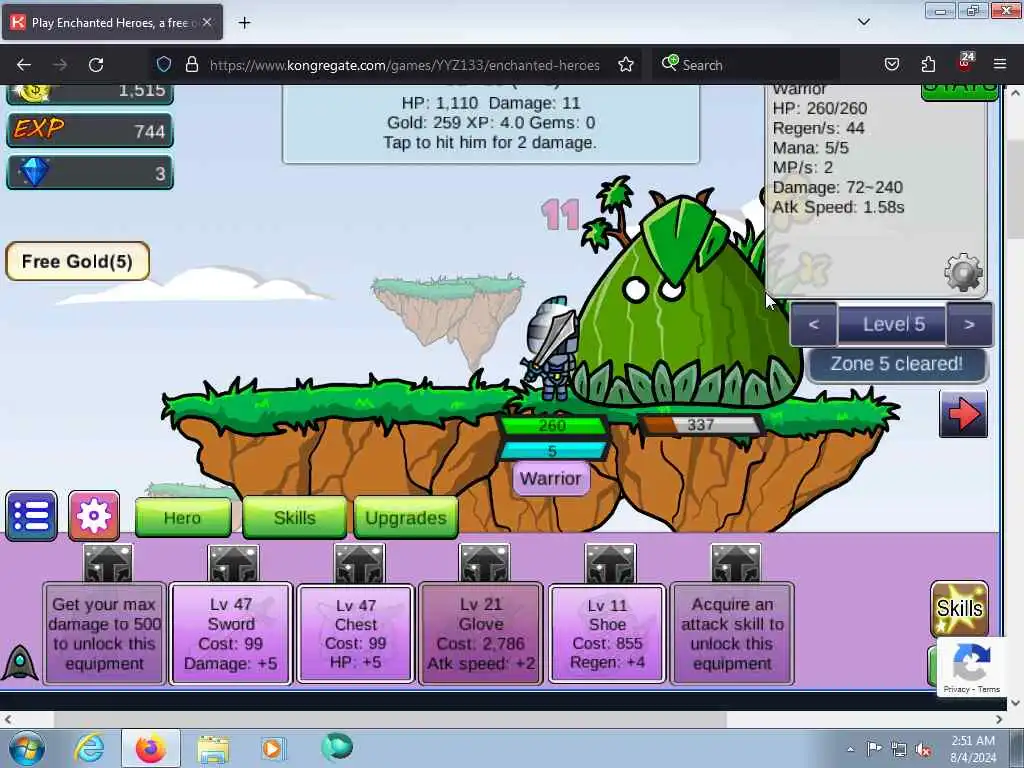Image resolution: width=1024 pixels, height=768 pixels.
Task: Open the Pocket save icon
Action: (x=891, y=65)
